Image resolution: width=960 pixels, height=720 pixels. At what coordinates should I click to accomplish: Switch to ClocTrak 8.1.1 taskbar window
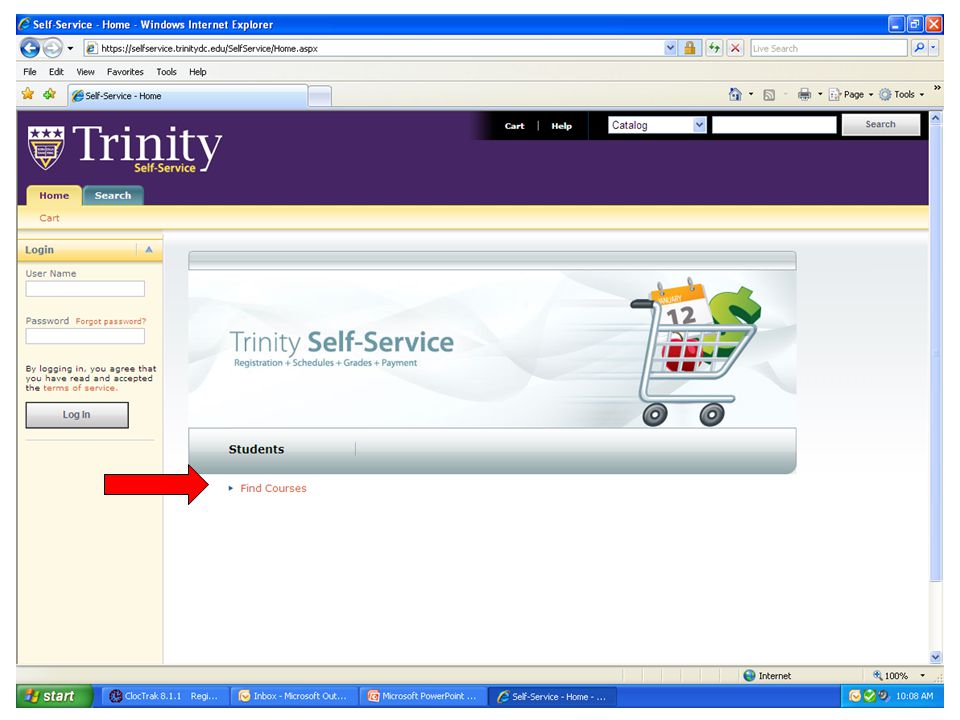pyautogui.click(x=162, y=696)
